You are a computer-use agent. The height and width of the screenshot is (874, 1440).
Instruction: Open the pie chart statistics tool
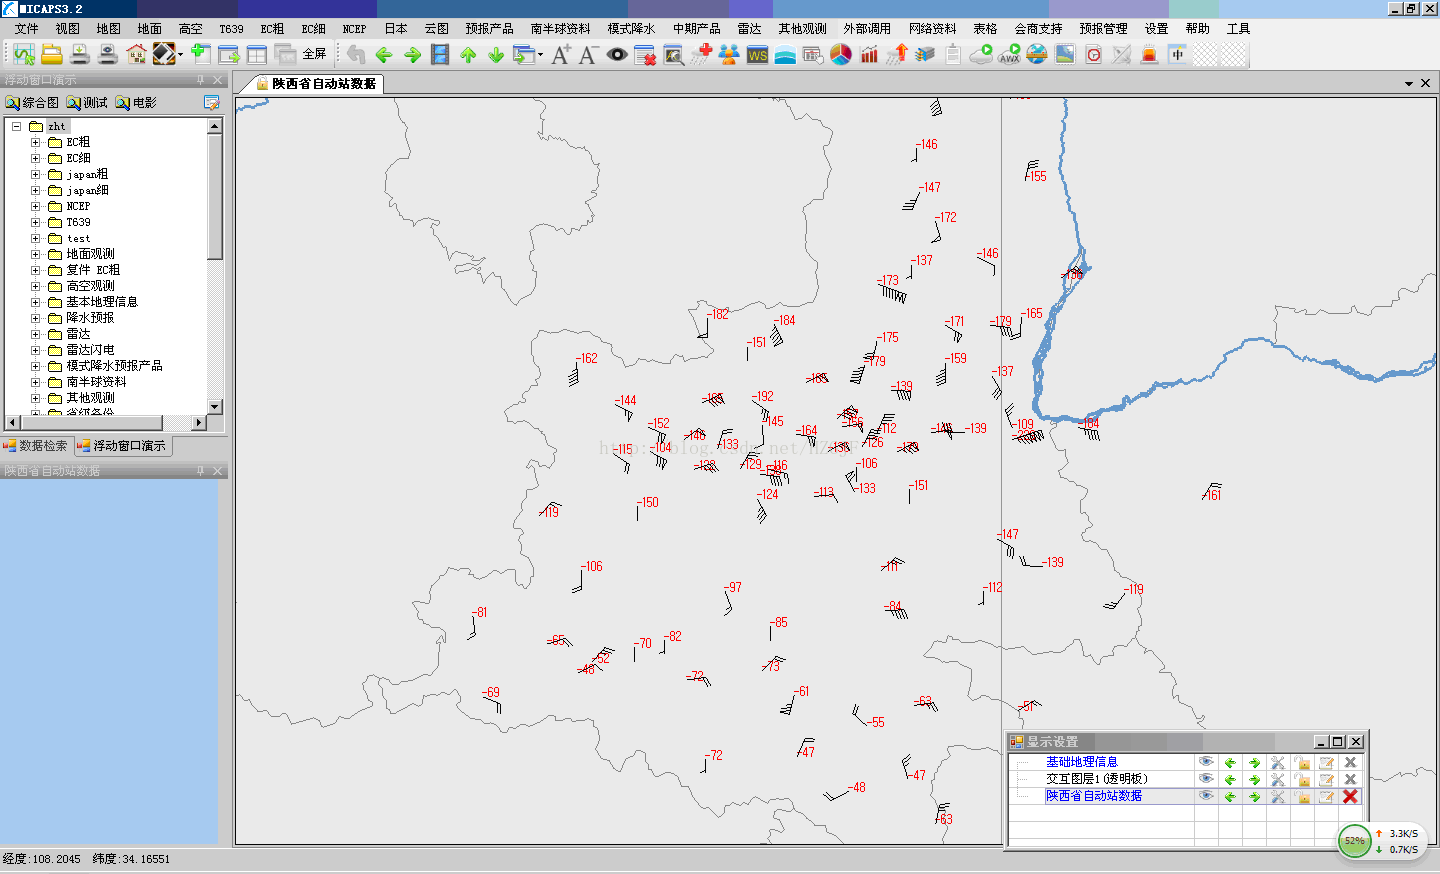[x=840, y=55]
